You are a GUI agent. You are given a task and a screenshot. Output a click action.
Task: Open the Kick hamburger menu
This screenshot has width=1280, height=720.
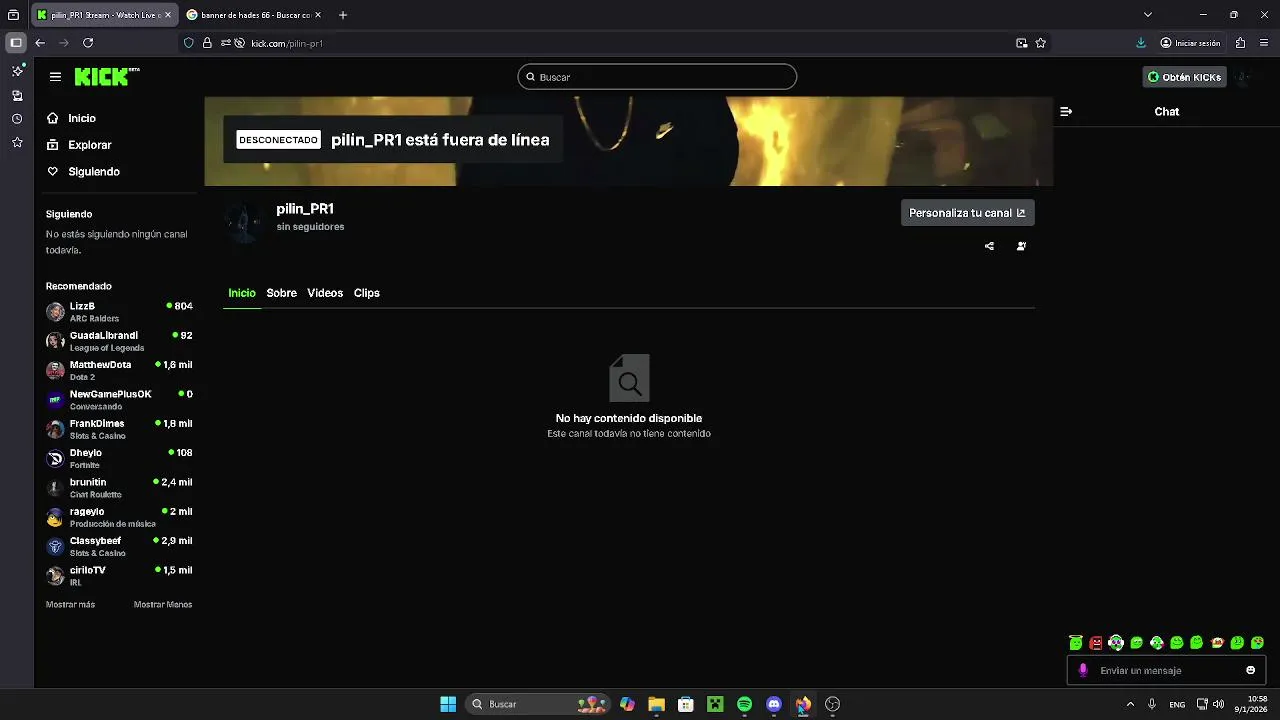pyautogui.click(x=55, y=77)
